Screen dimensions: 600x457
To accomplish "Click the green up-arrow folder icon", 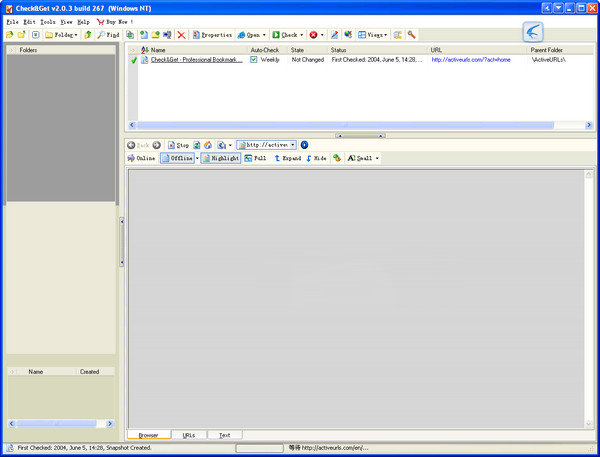I will [88, 35].
